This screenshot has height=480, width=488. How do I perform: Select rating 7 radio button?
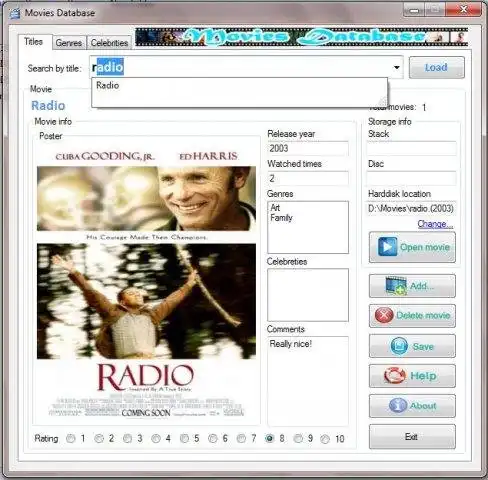(241, 438)
